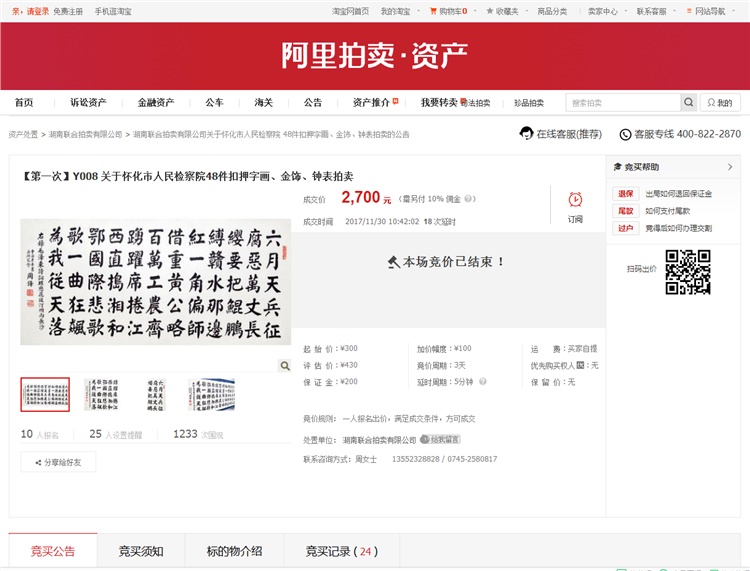This screenshot has width=750, height=571.
Task: Go to 淘宝网首页
Action: (351, 11)
